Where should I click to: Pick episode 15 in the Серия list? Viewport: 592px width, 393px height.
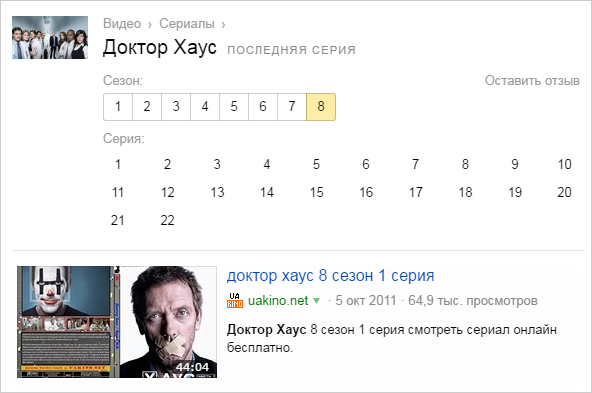[x=316, y=193]
